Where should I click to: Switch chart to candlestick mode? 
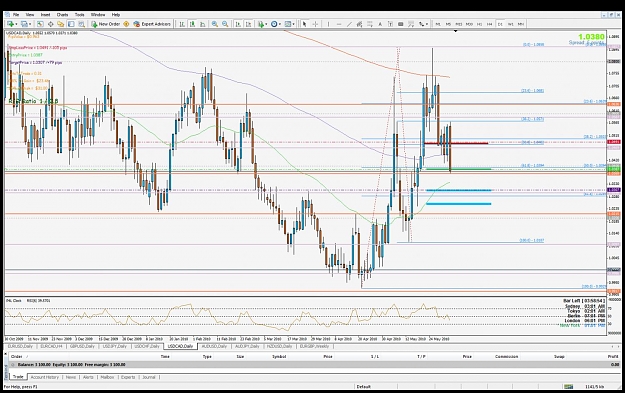point(192,24)
